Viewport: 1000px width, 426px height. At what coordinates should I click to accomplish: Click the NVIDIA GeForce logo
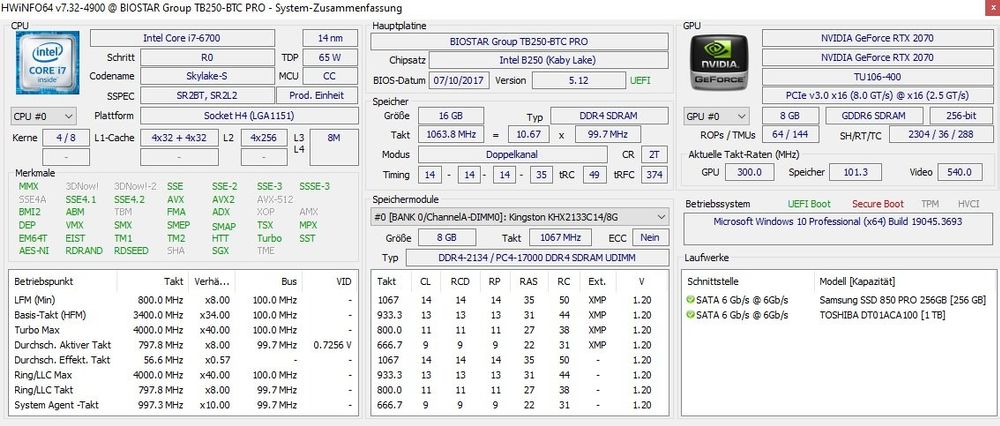point(719,62)
